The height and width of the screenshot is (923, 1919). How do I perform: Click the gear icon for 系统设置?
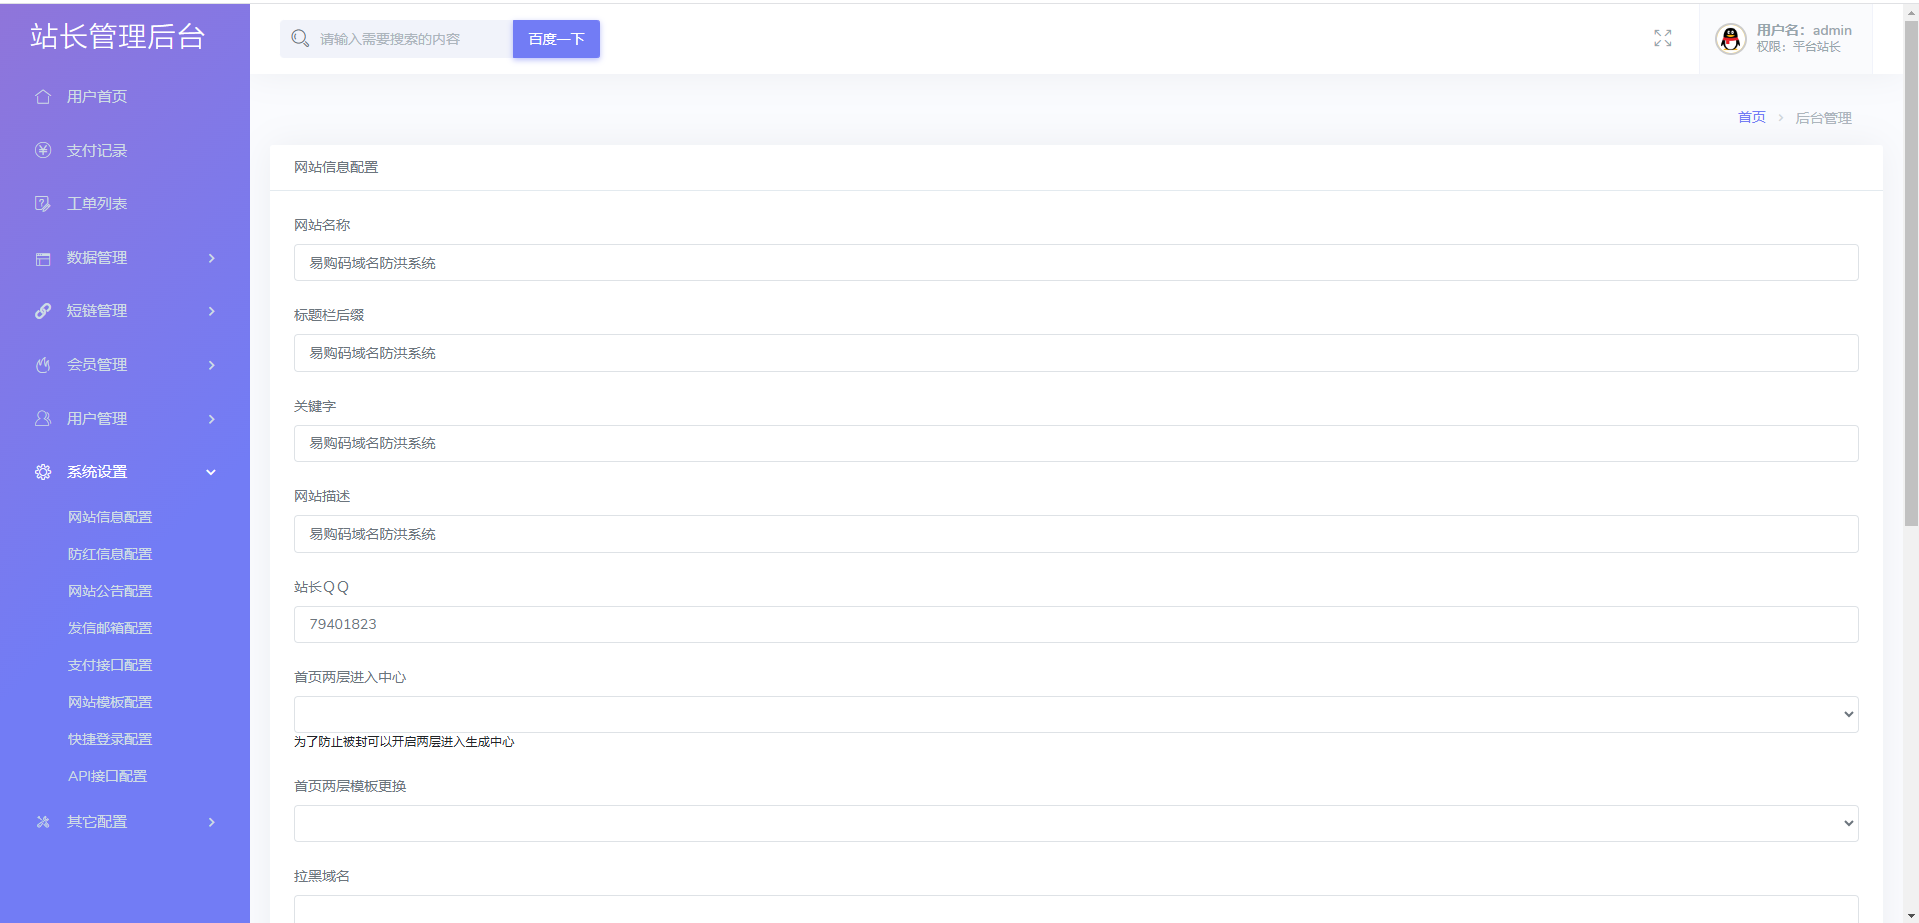[43, 472]
